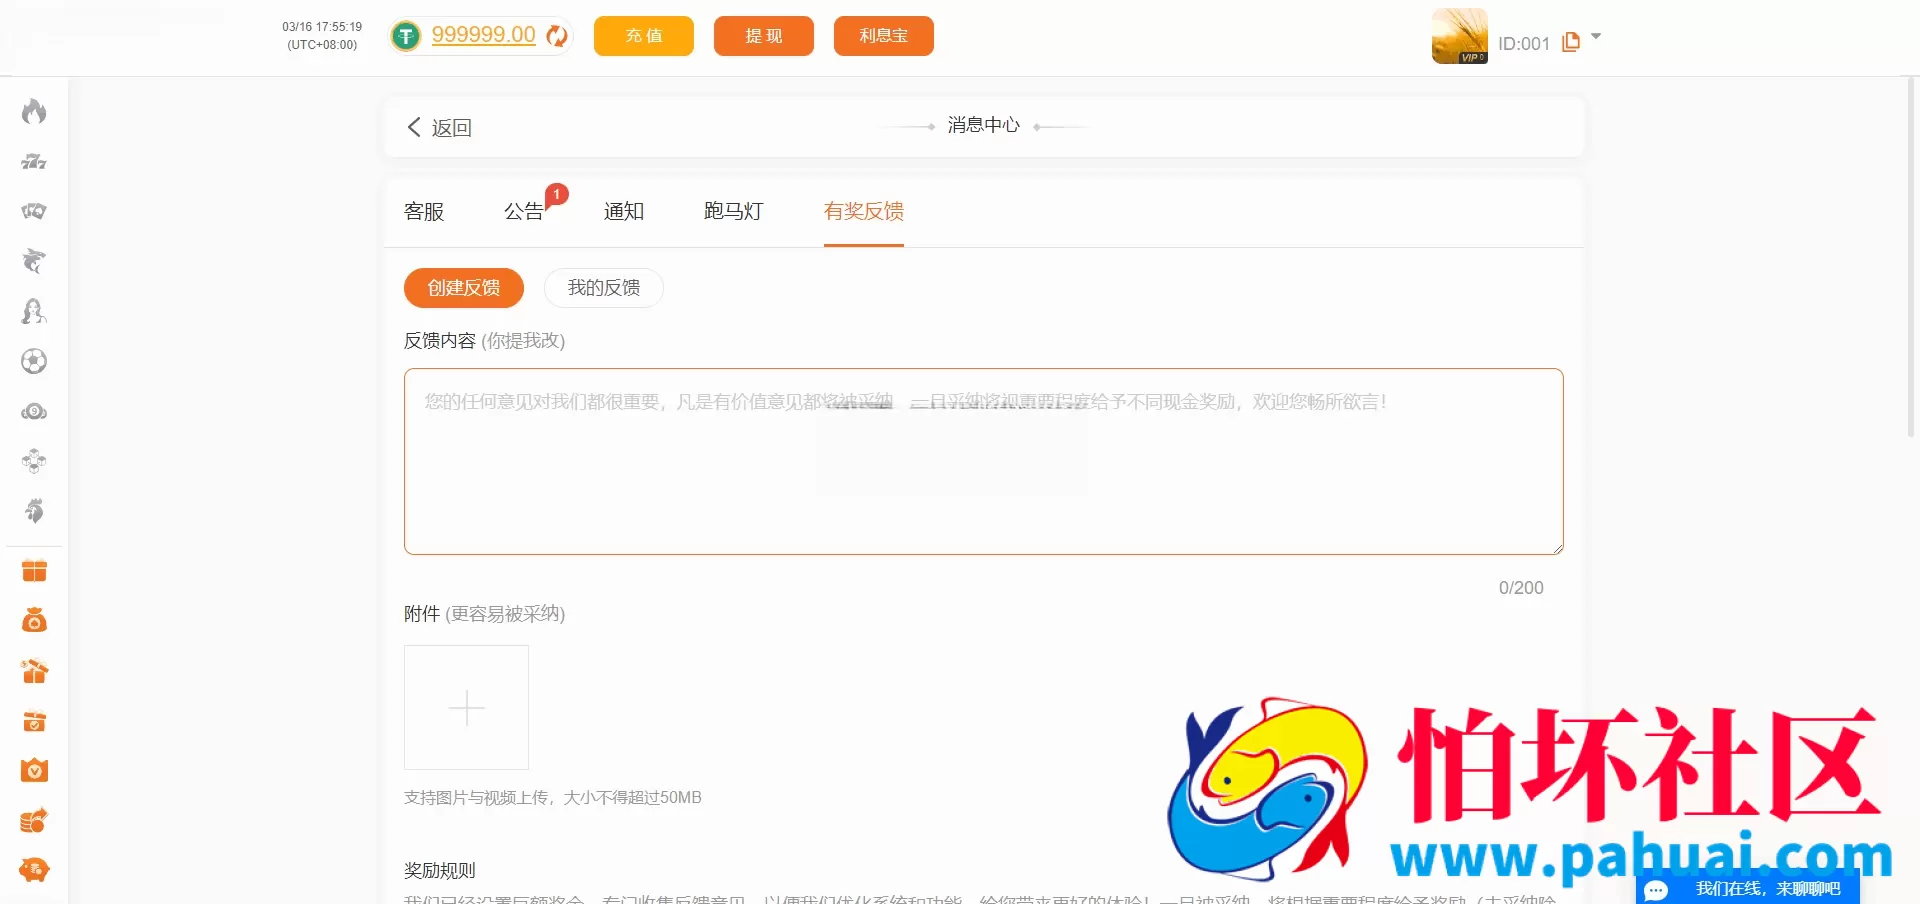Switch to the 跑马灯 tab
1920x904 pixels.
[734, 211]
